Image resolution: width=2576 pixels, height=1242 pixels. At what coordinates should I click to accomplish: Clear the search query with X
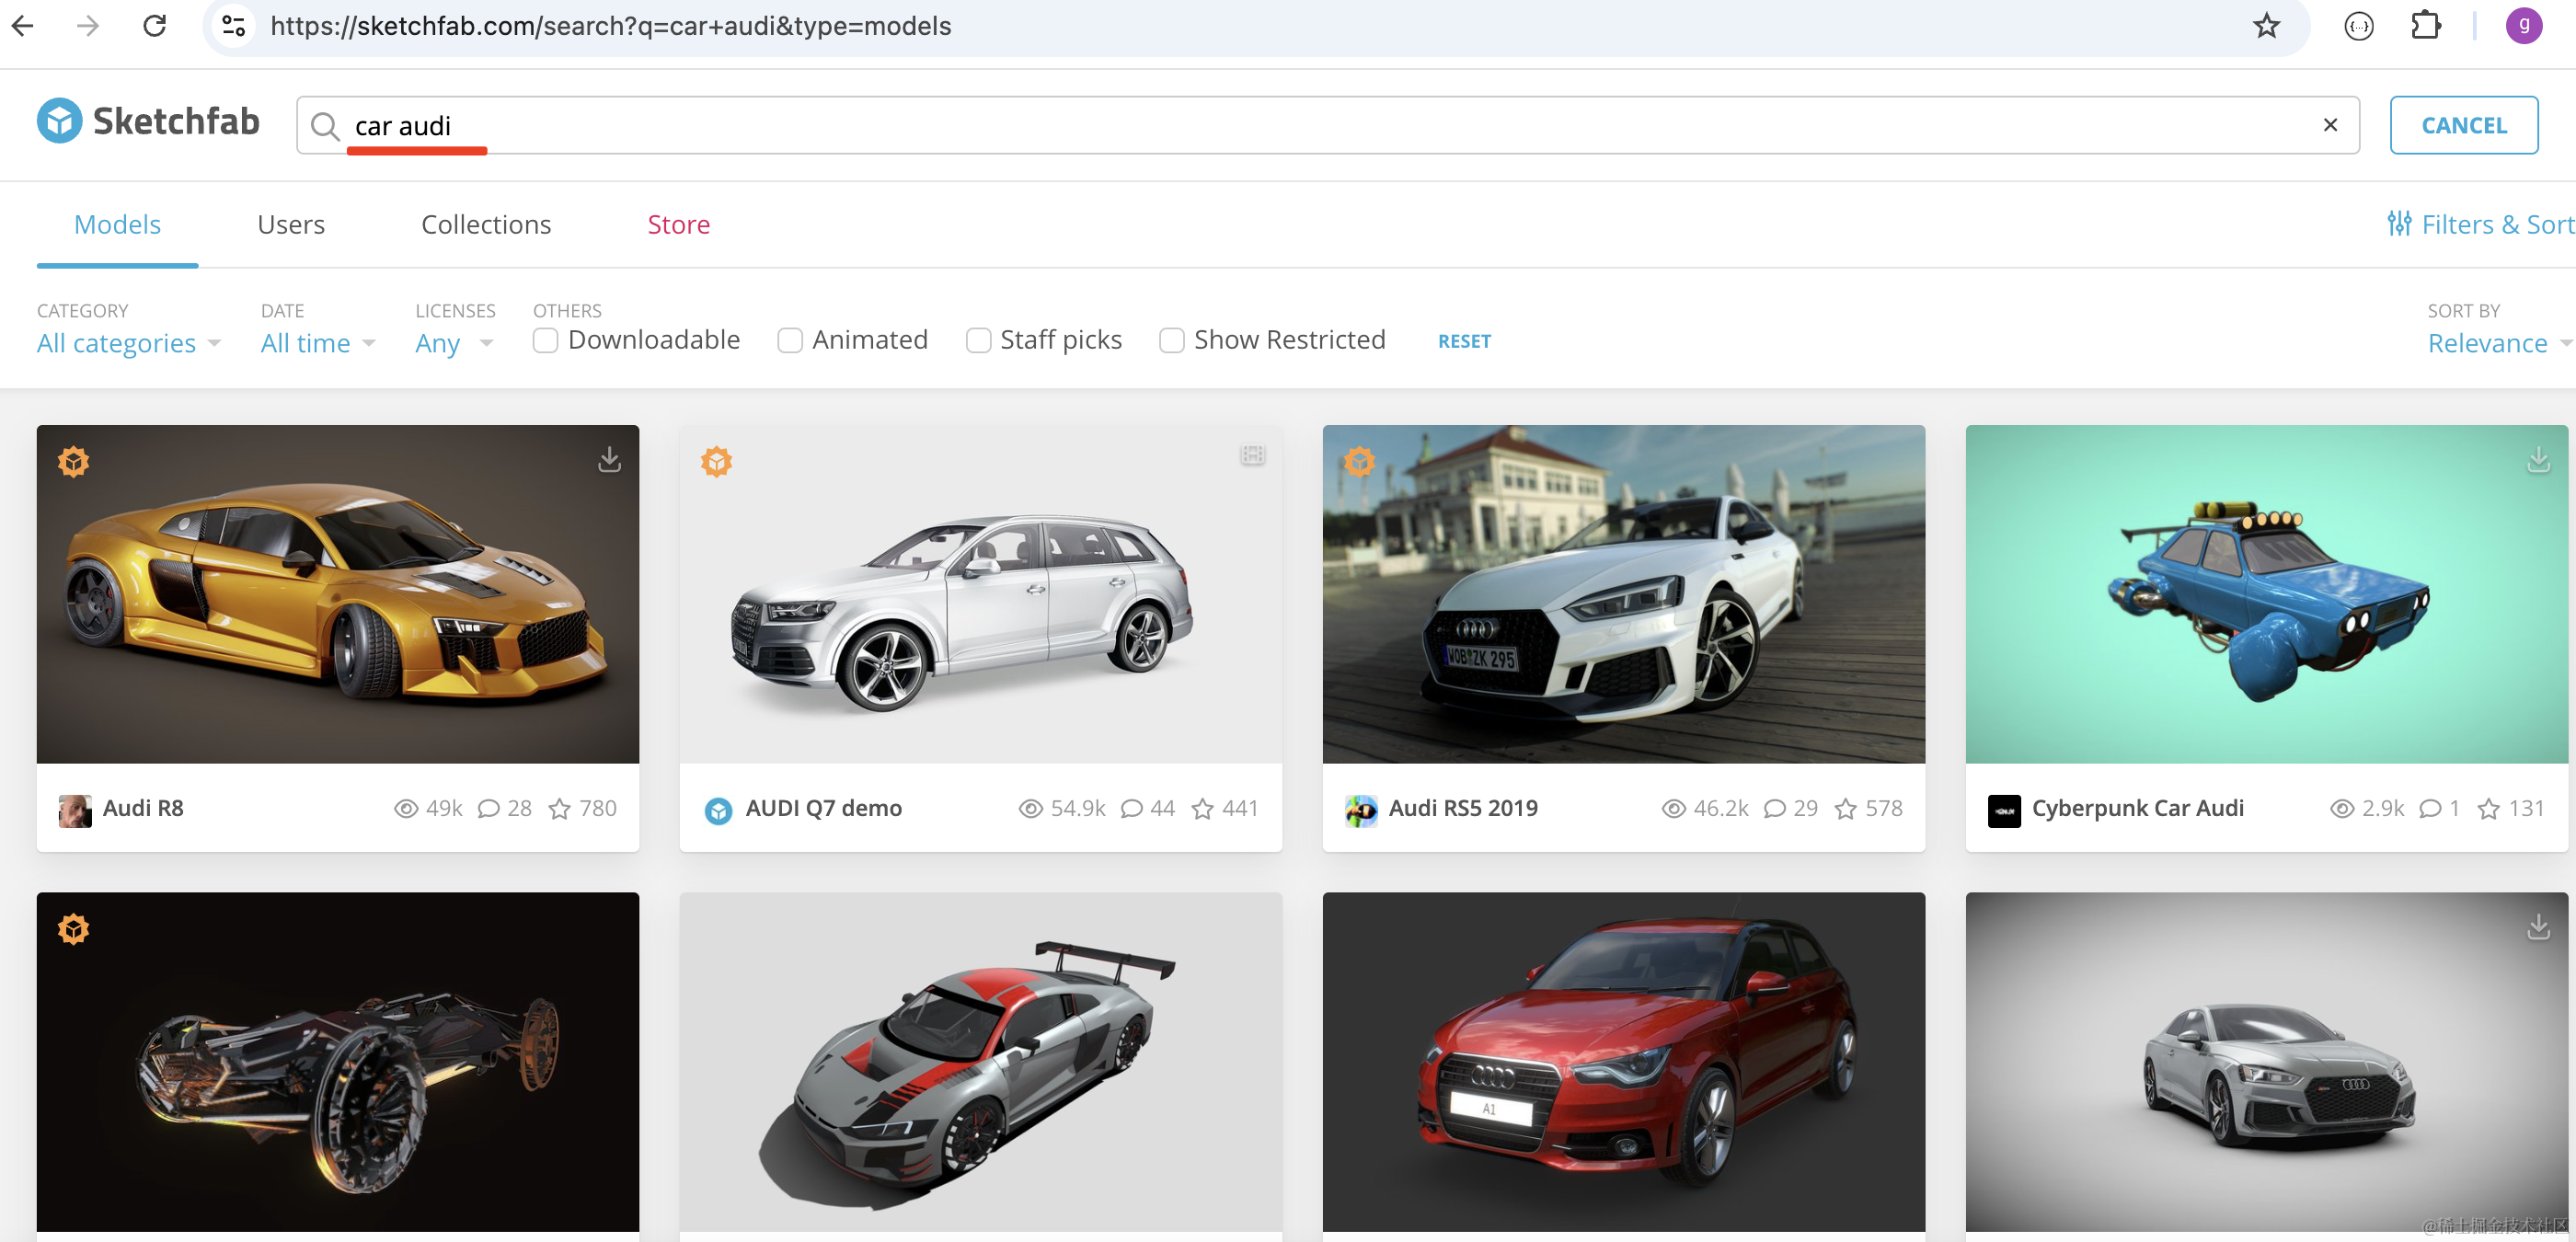pos(2330,125)
